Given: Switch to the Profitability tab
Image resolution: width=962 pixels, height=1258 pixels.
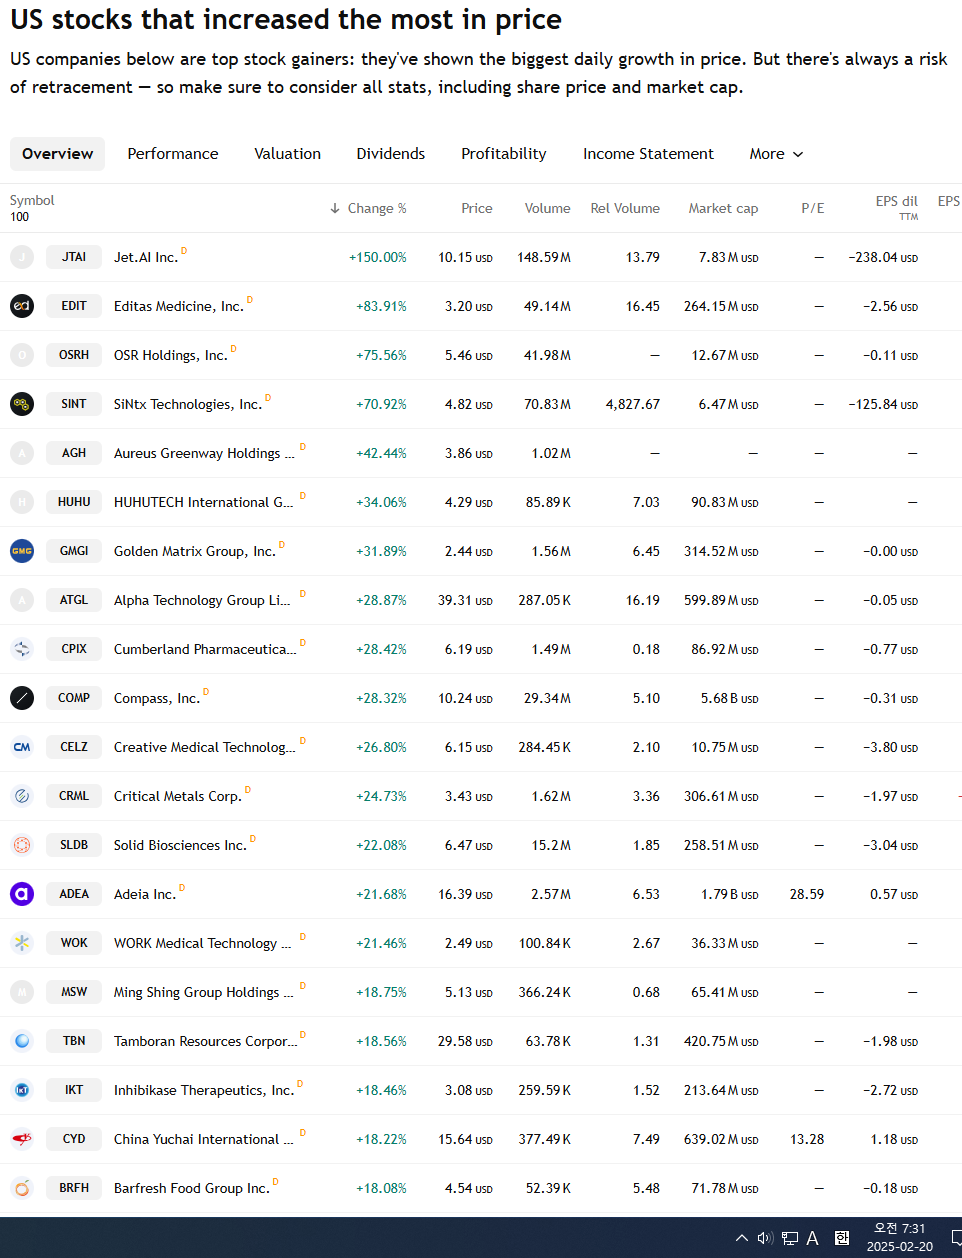Looking at the screenshot, I should pos(504,154).
